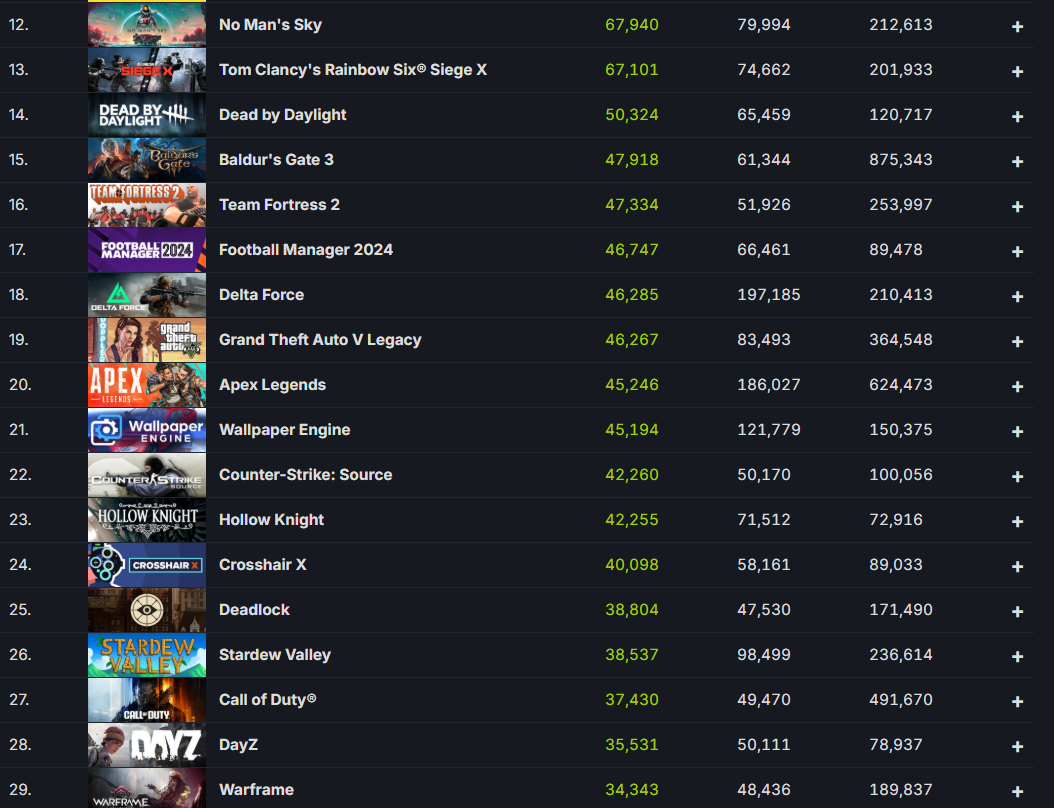Select current players value 67,940

[x=632, y=25]
